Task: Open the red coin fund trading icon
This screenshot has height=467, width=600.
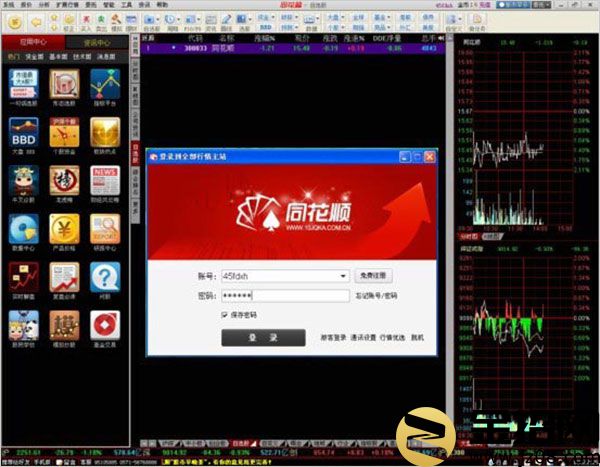Action: click(x=105, y=325)
